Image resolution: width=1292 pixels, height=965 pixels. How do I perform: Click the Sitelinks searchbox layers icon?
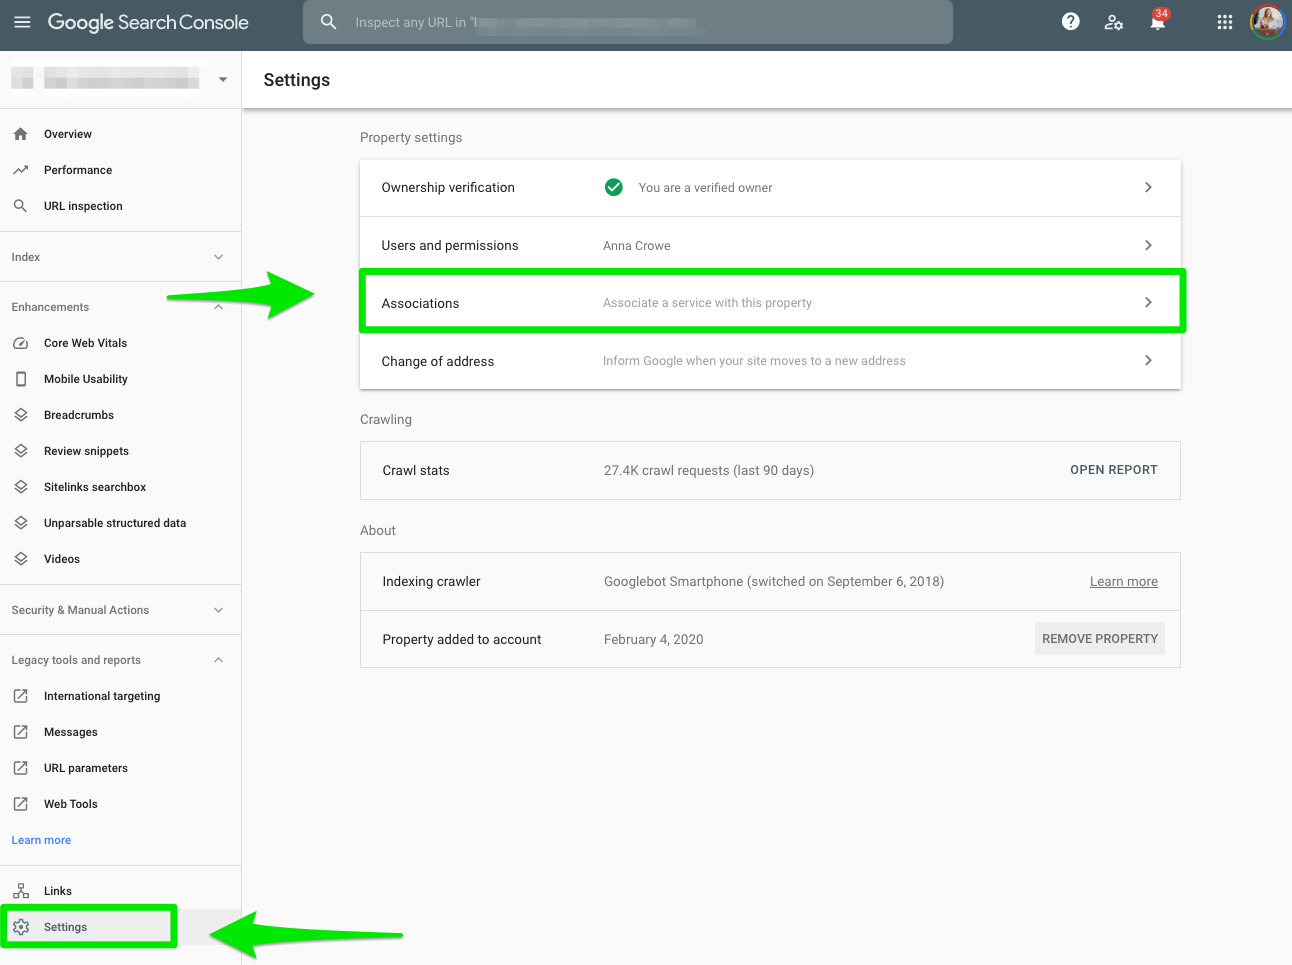tap(21, 487)
